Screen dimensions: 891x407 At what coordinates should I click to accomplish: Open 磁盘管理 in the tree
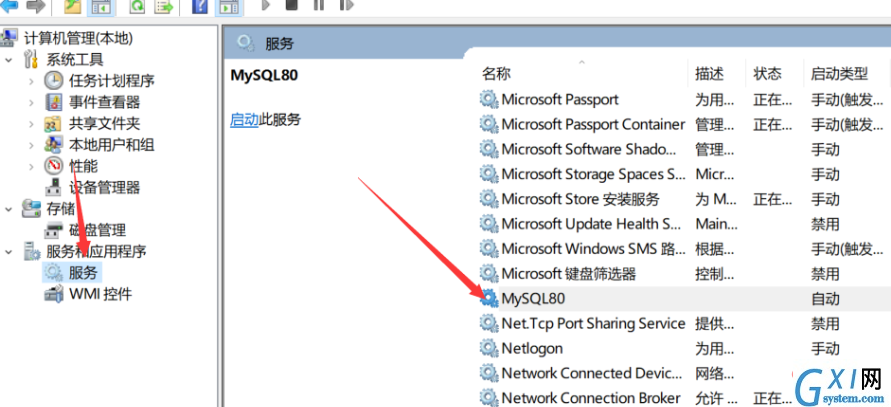97,230
